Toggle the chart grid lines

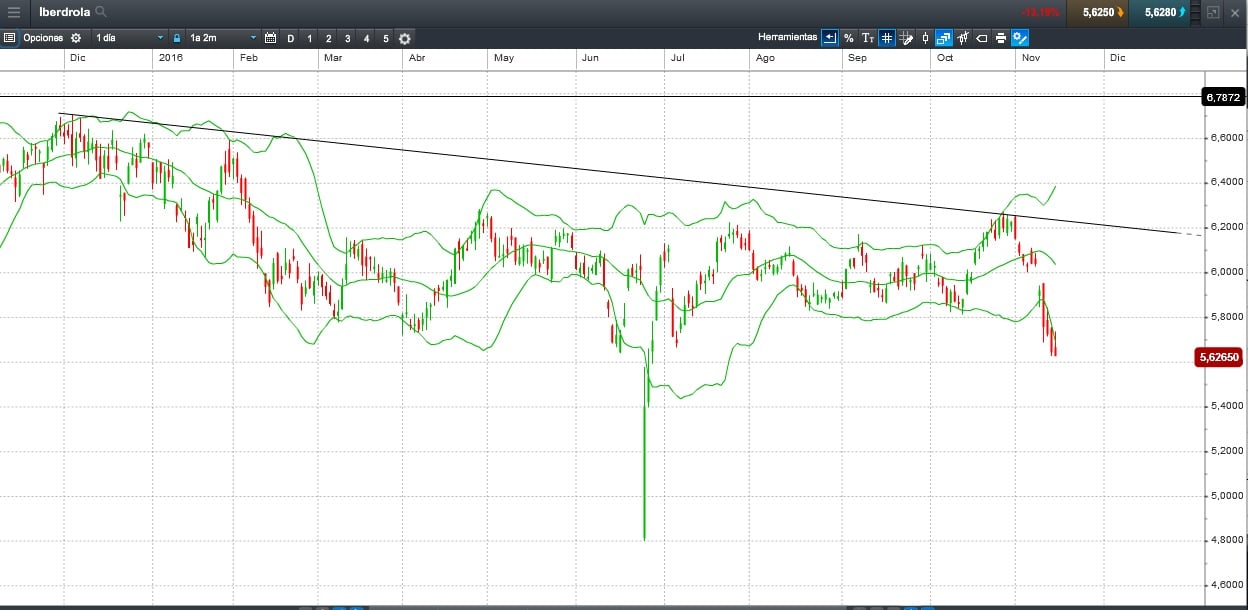tap(887, 38)
